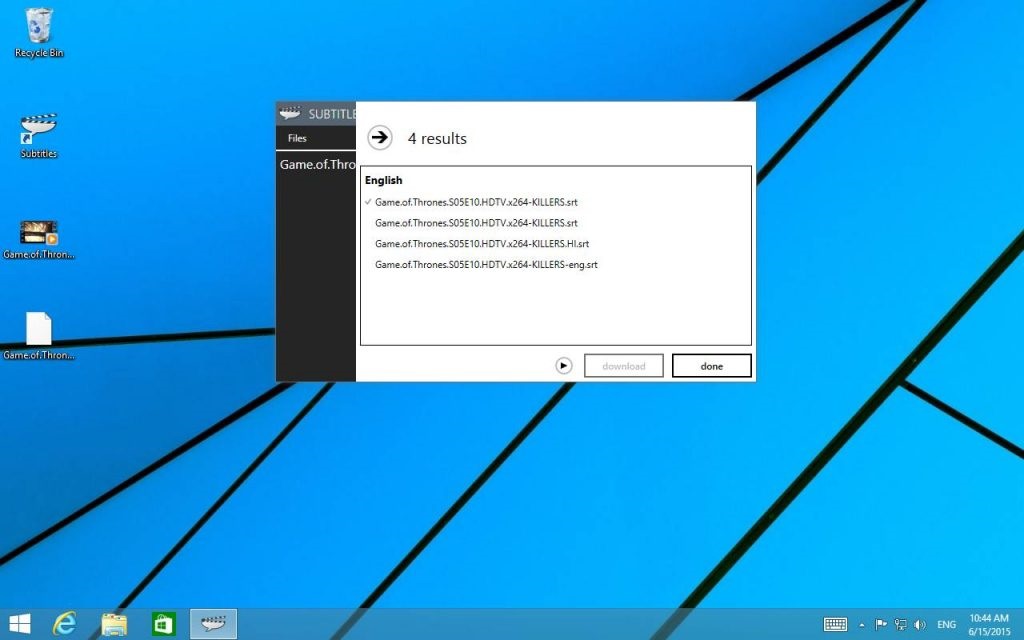
Task: Open the Windows Start menu
Action: [x=20, y=624]
